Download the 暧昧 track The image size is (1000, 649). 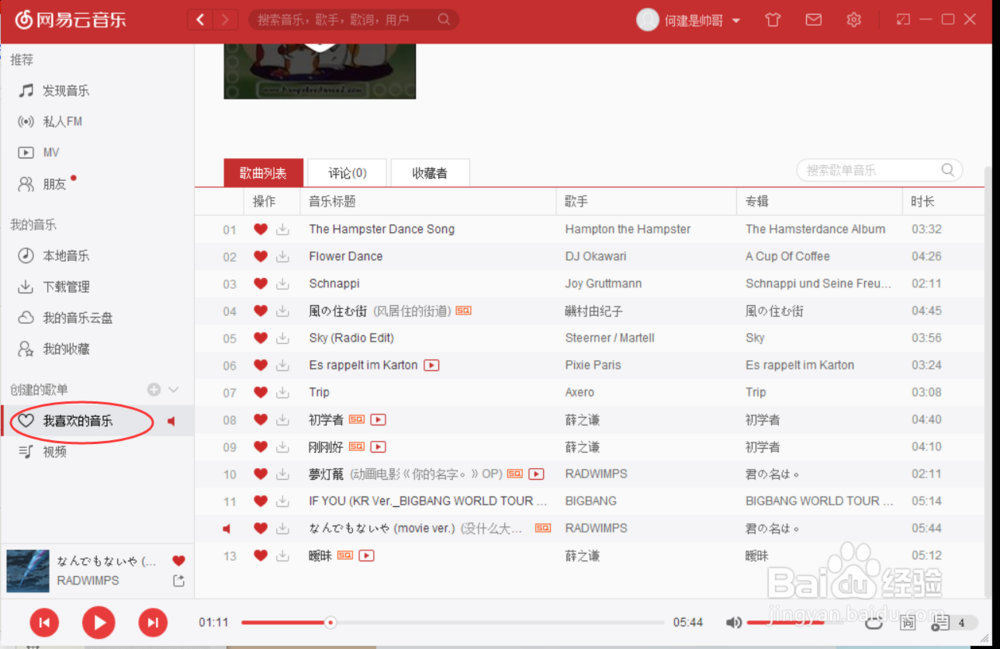283,556
